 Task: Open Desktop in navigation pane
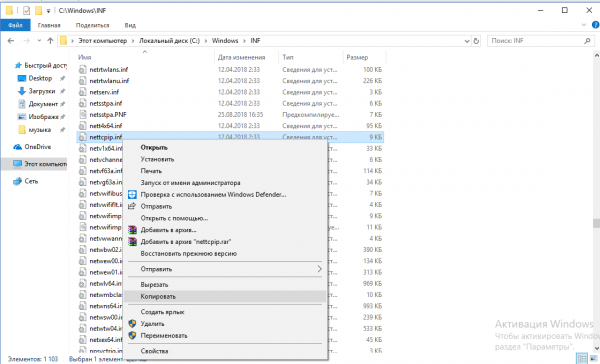(40, 78)
